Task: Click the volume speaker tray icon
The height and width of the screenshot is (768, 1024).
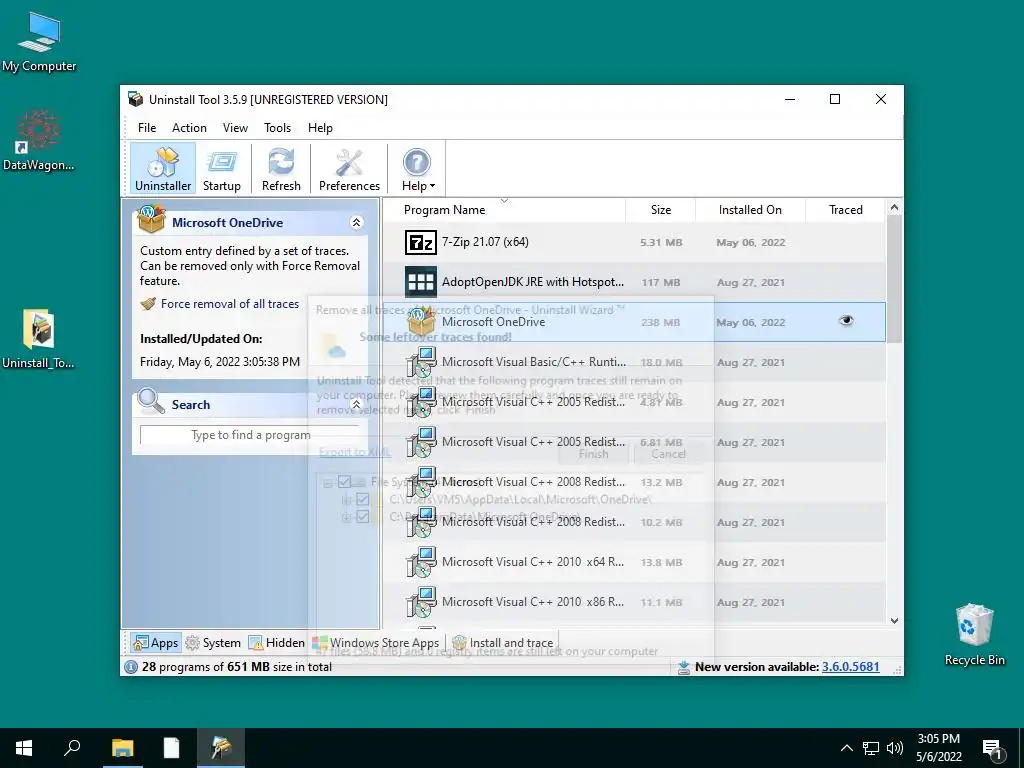Action: pos(895,748)
